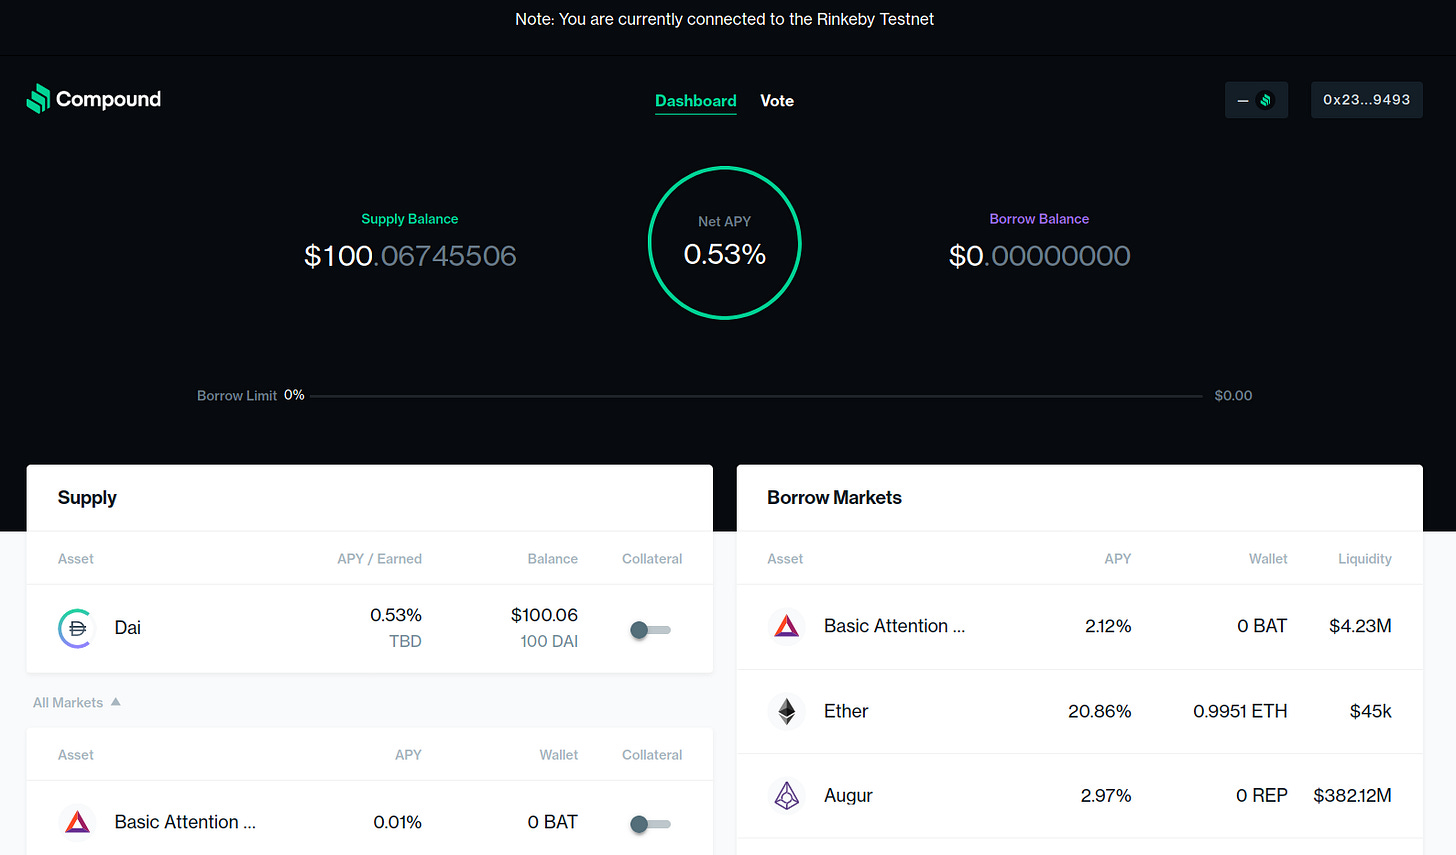This screenshot has height=855, width=1456.
Task: Click $4.23M liquidity value
Action: [1360, 626]
